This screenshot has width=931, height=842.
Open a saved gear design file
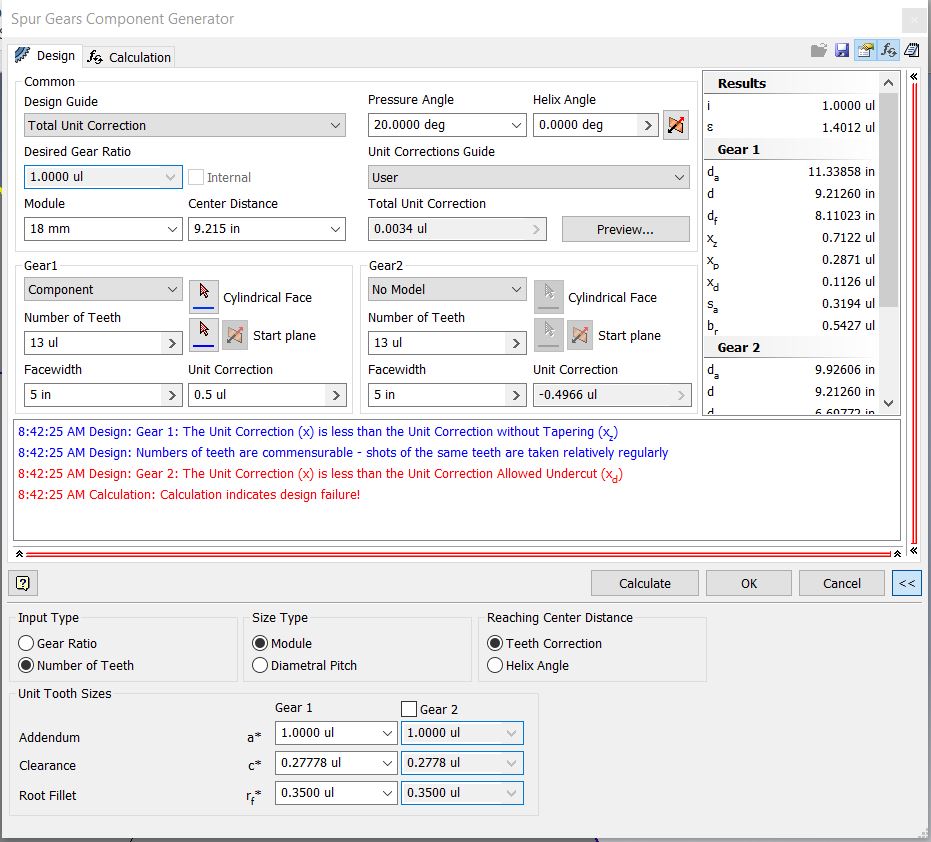pyautogui.click(x=819, y=49)
